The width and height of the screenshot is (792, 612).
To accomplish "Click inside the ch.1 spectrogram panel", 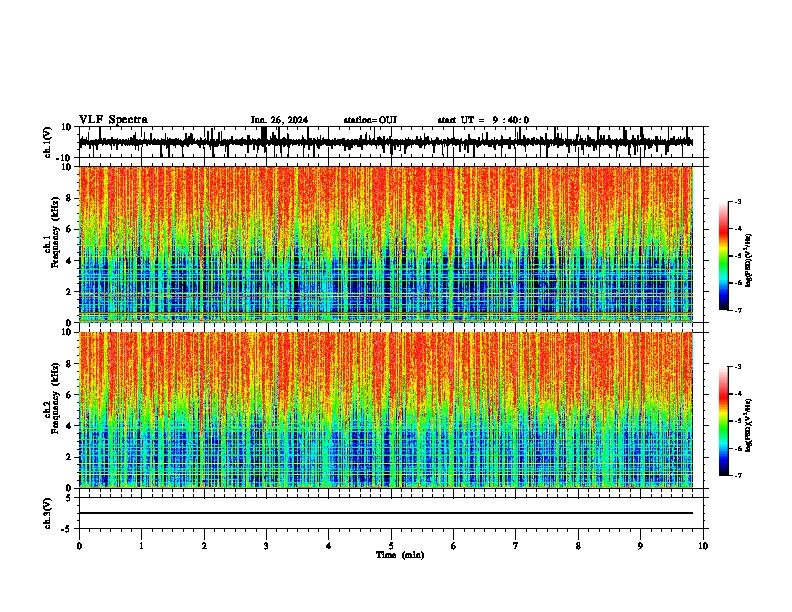I will point(386,244).
